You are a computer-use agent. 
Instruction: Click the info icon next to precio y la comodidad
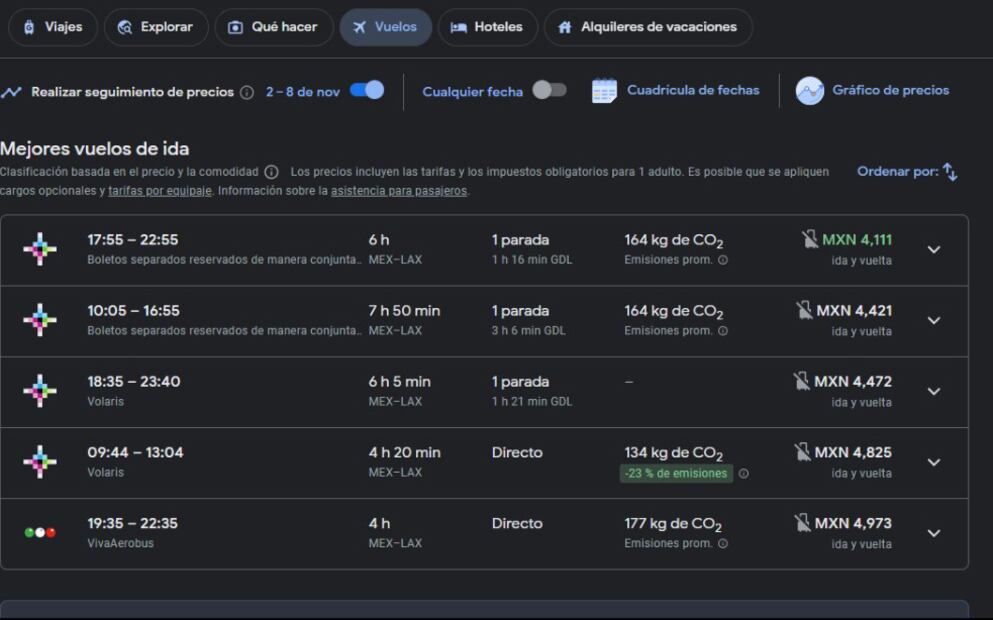coord(271,172)
